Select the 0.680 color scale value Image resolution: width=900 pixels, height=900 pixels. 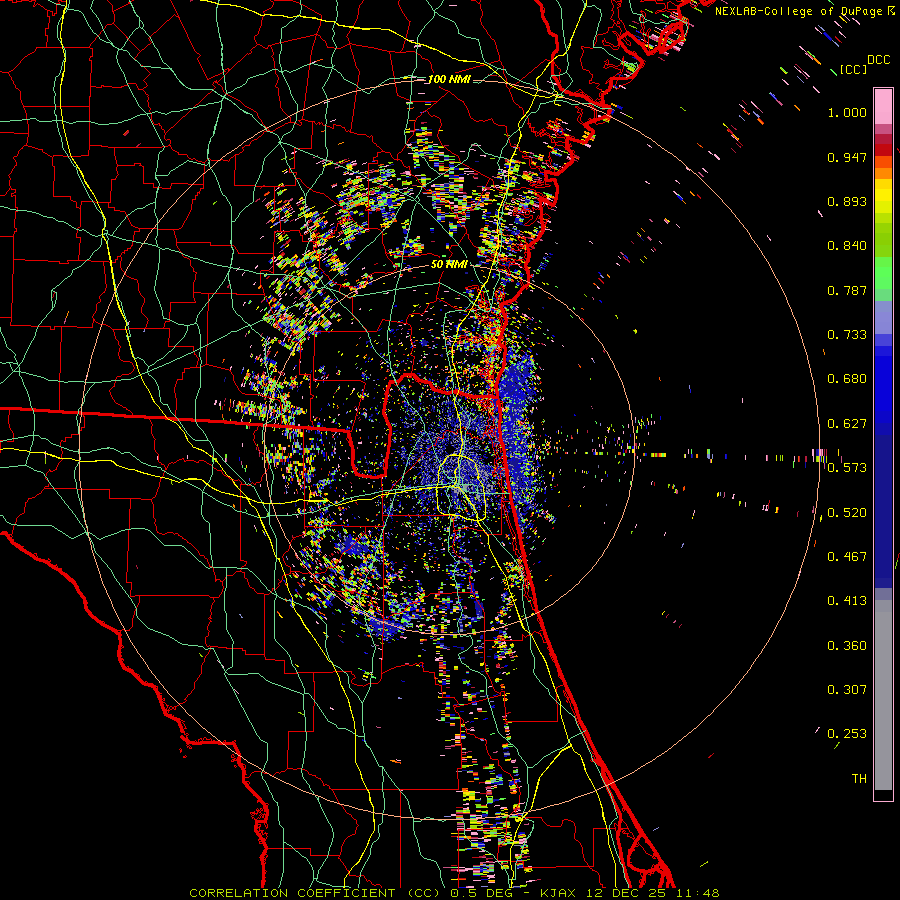click(x=847, y=379)
